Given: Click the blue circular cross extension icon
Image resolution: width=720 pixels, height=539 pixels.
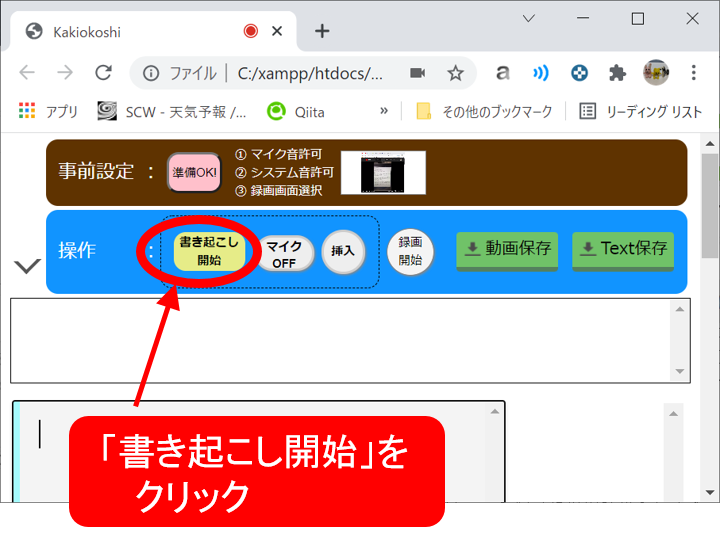Looking at the screenshot, I should [579, 73].
